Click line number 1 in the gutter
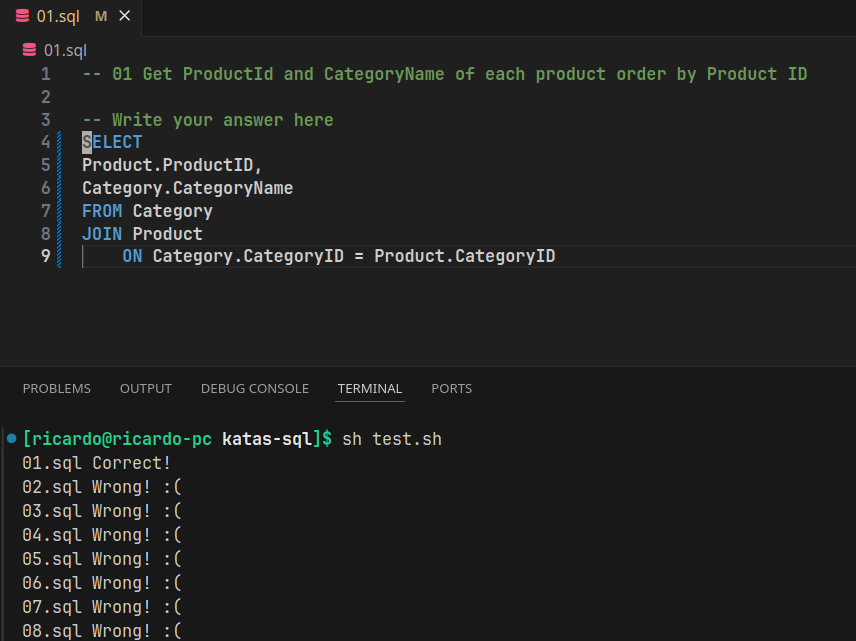 click(46, 74)
